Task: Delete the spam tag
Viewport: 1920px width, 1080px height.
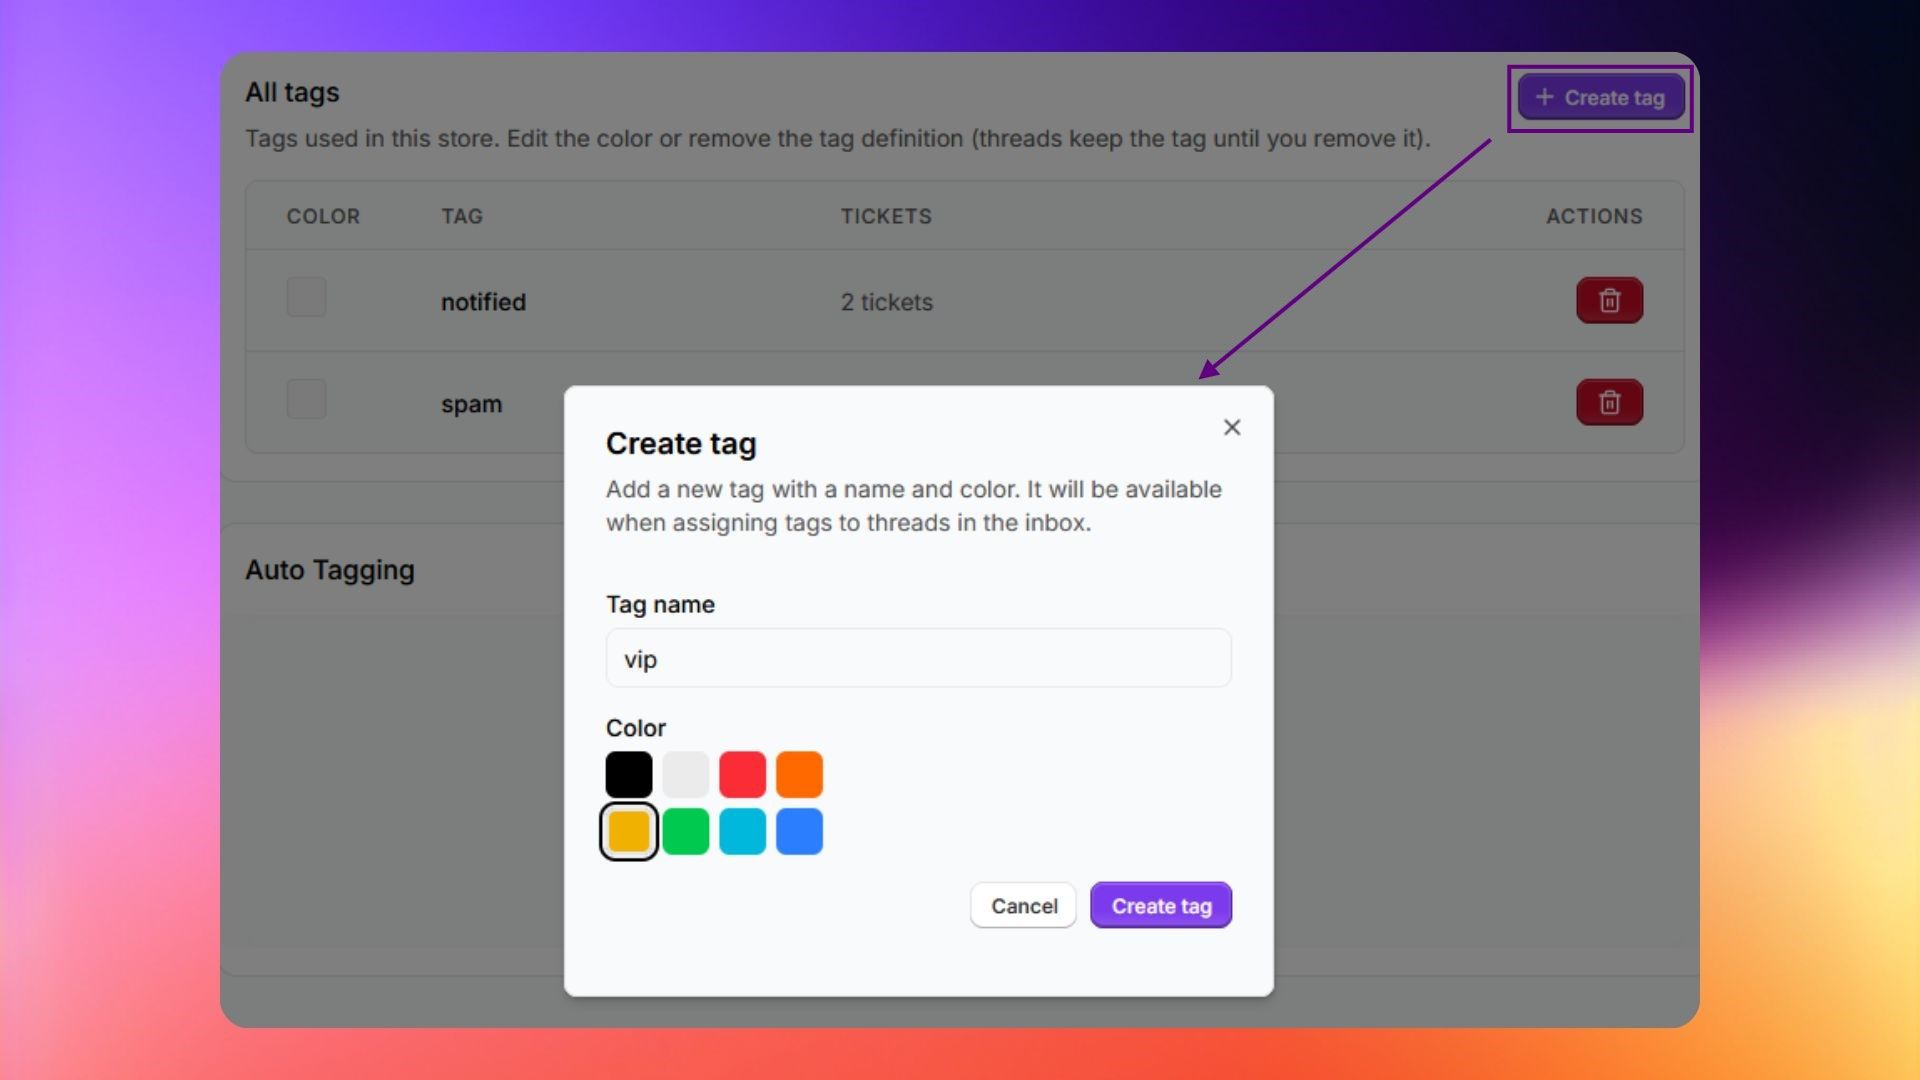Action: pyautogui.click(x=1609, y=402)
